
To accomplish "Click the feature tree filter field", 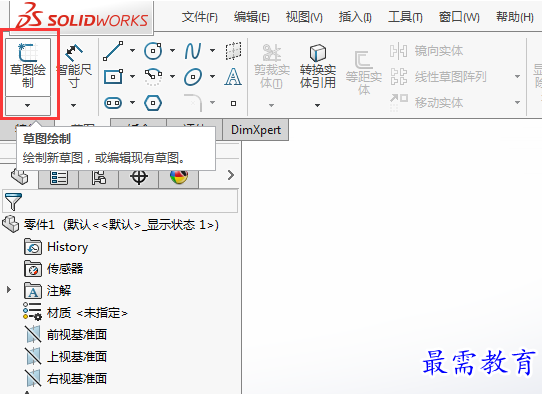I will pos(120,201).
